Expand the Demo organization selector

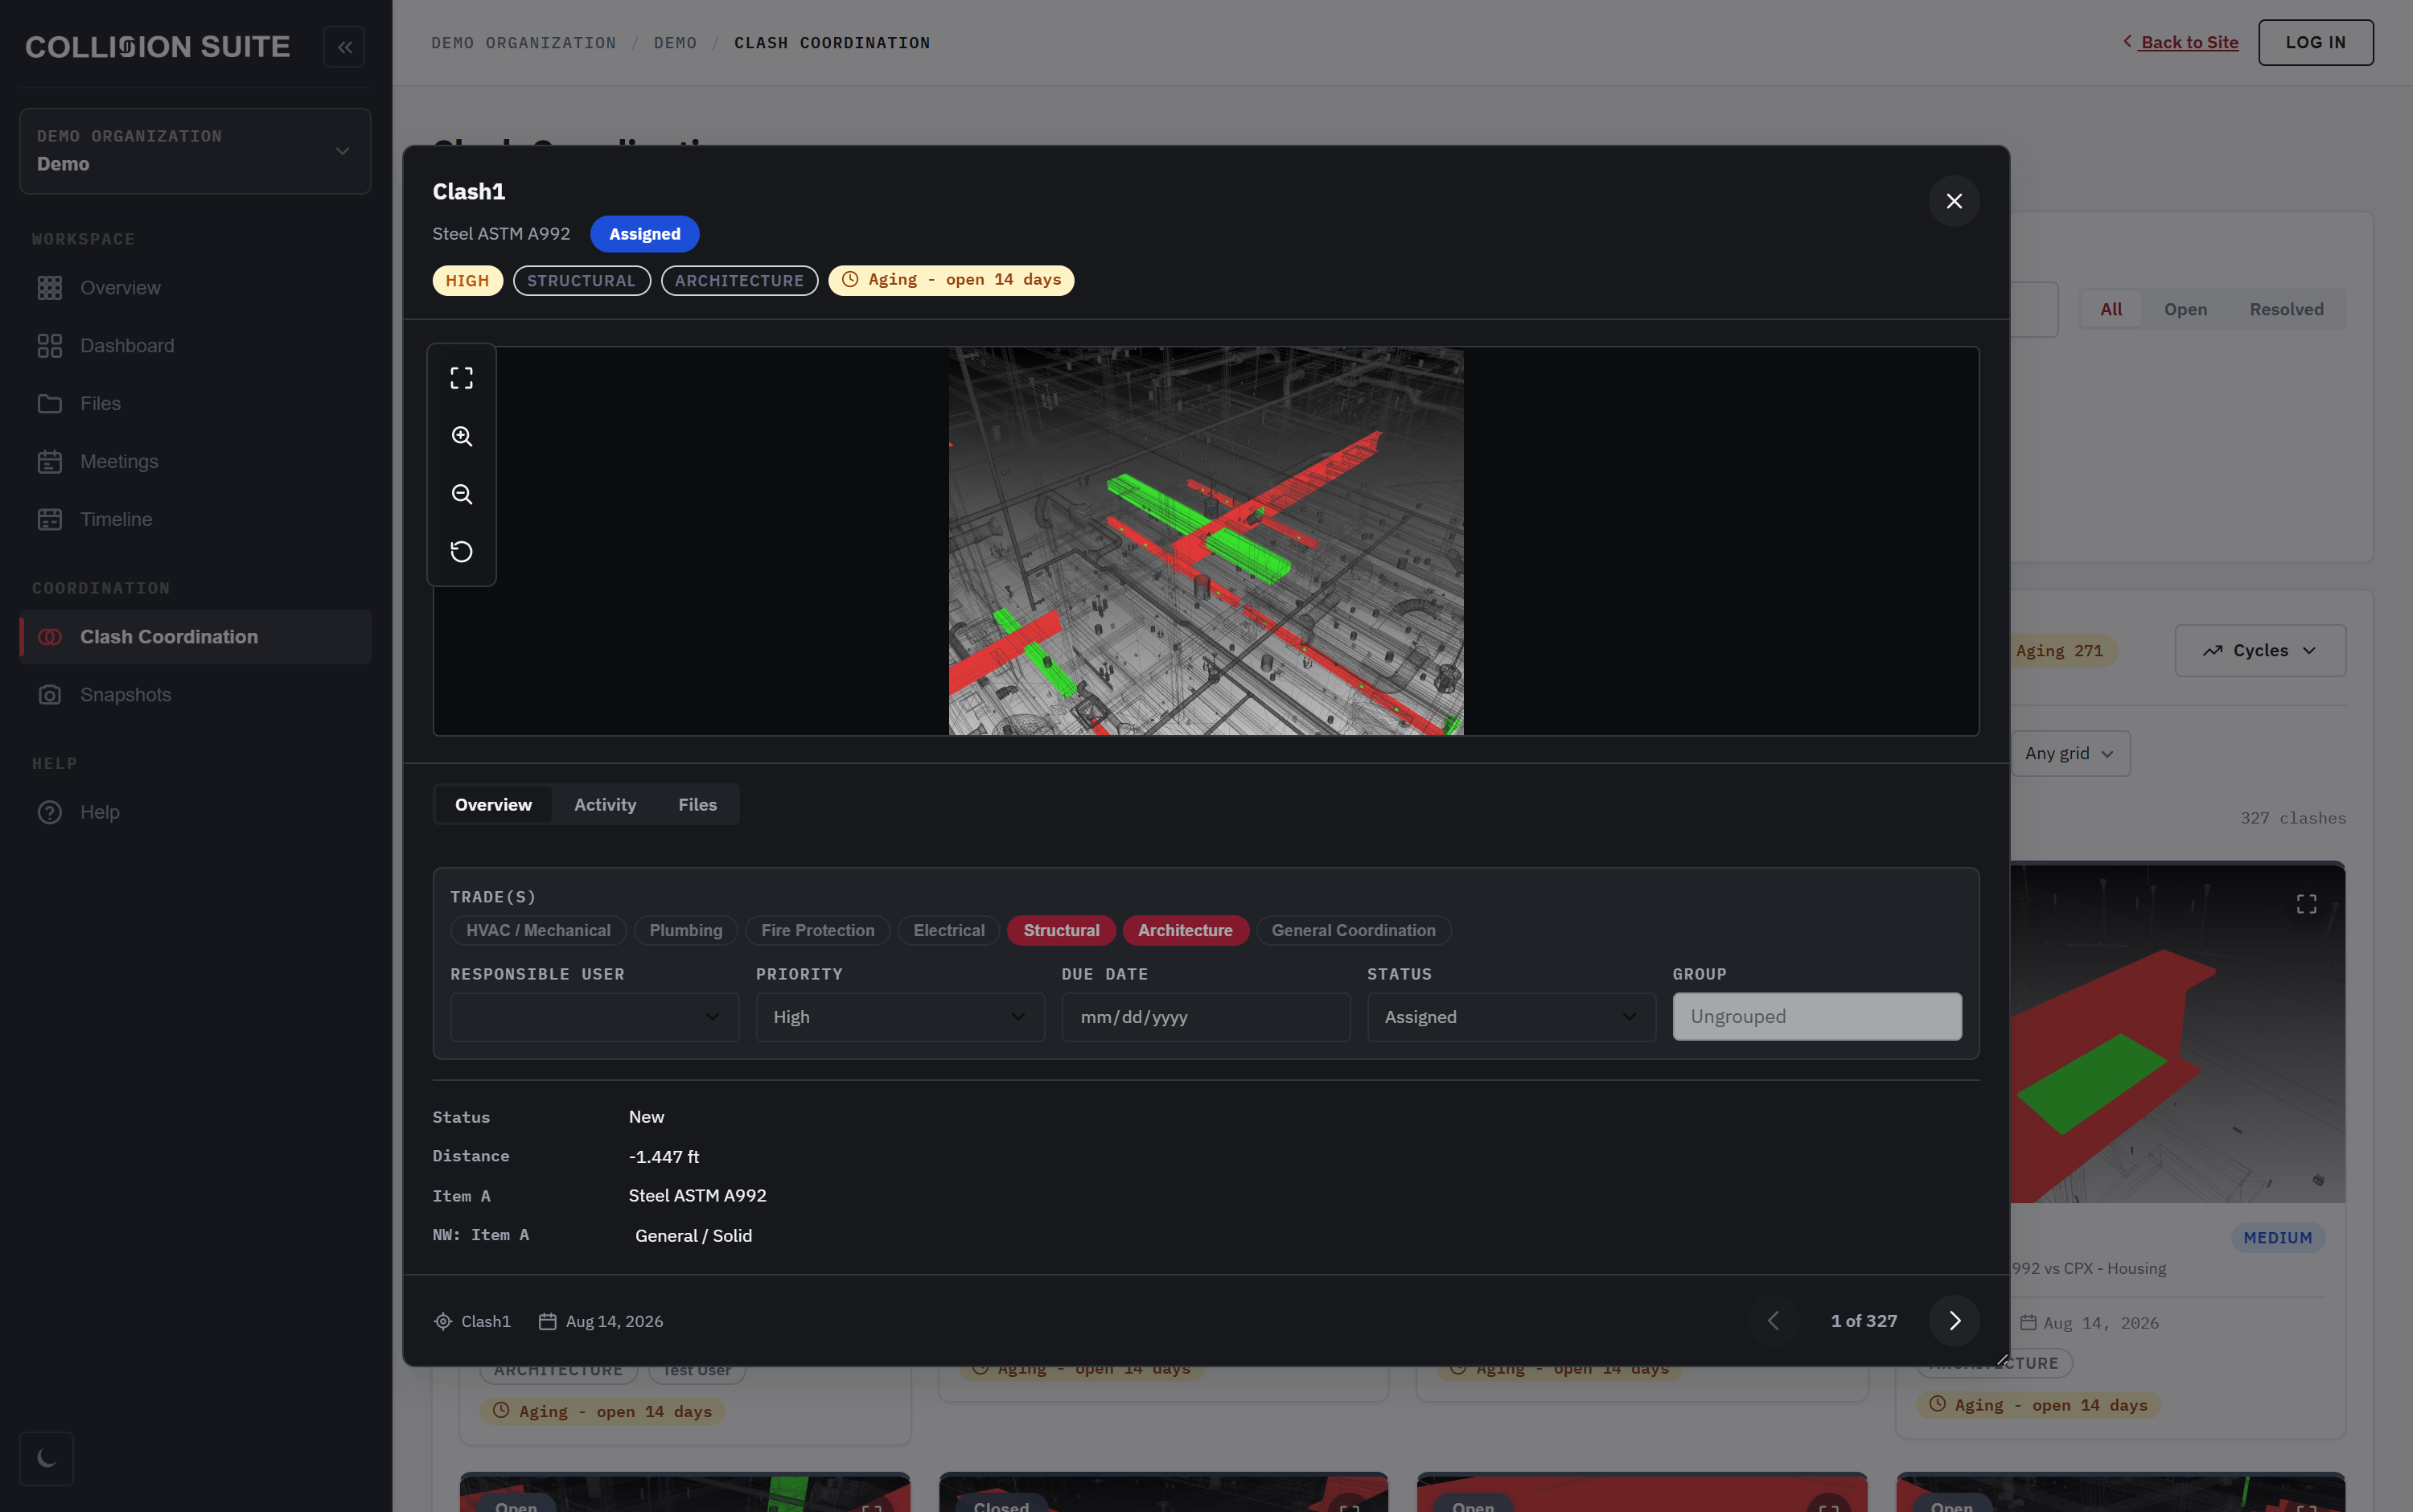[195, 151]
